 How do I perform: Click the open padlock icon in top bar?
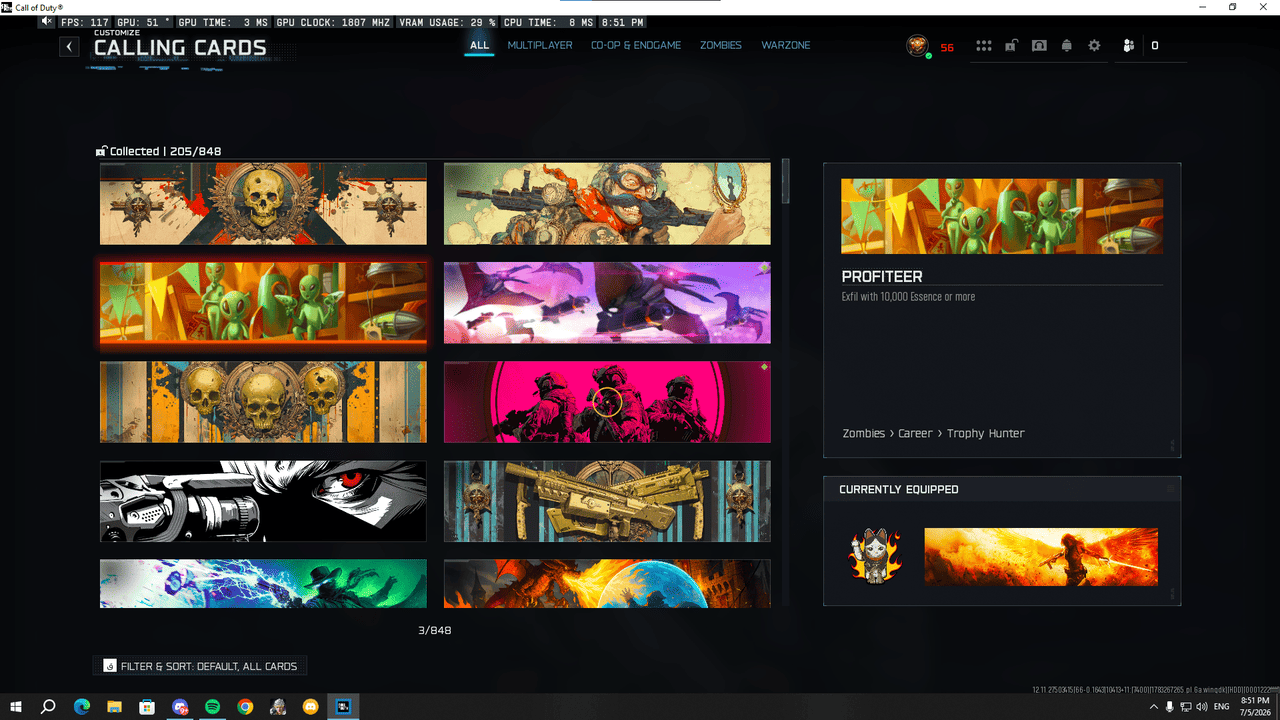(1012, 46)
